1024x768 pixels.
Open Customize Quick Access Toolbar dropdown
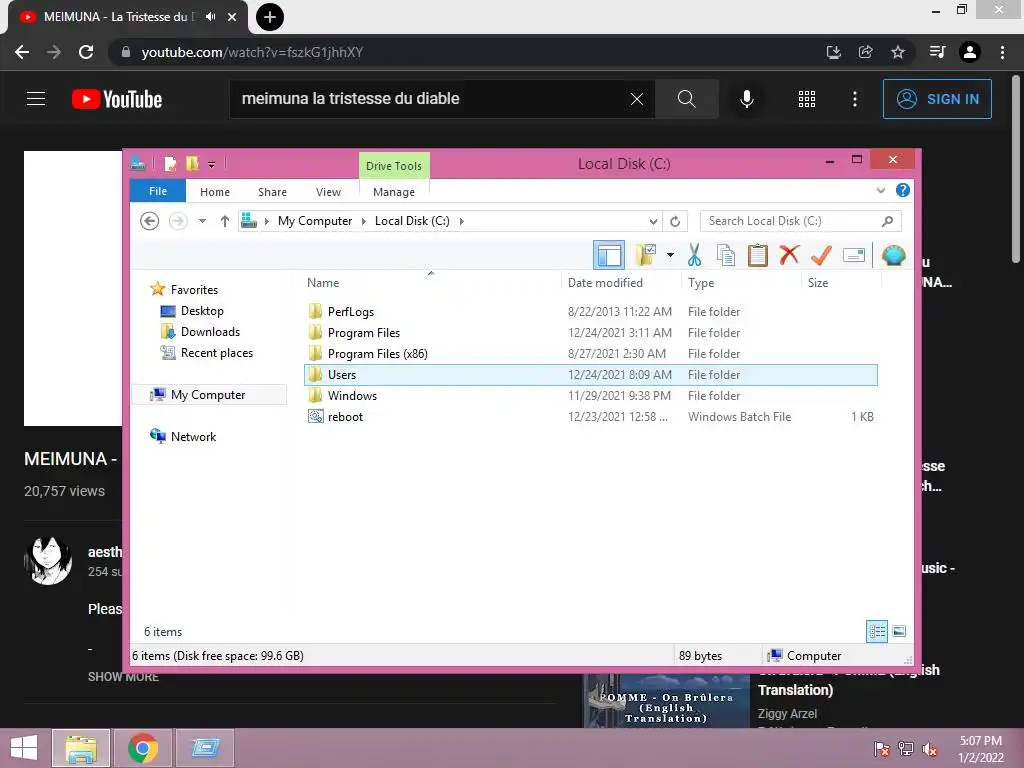point(212,165)
